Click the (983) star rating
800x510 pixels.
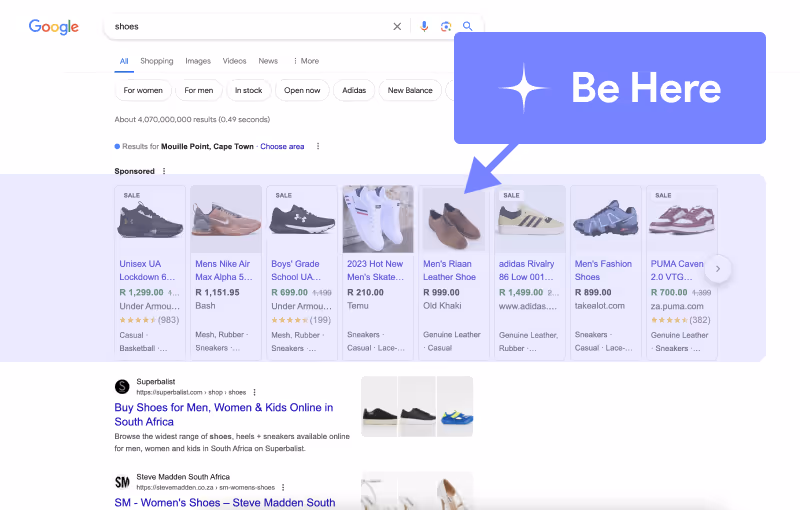149,320
